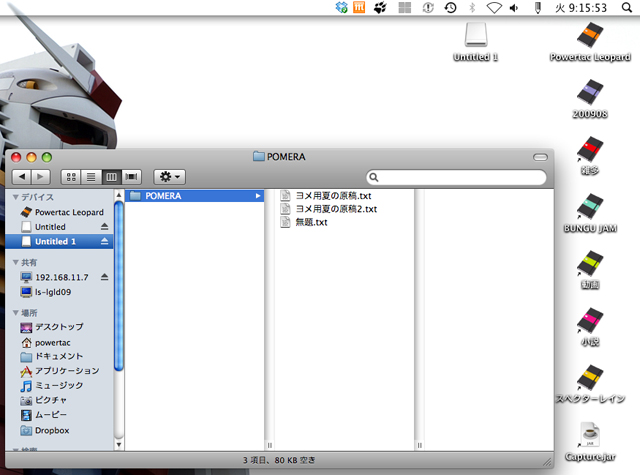
Task: Eject the 192.168.11.7 server
Action: click(104, 277)
